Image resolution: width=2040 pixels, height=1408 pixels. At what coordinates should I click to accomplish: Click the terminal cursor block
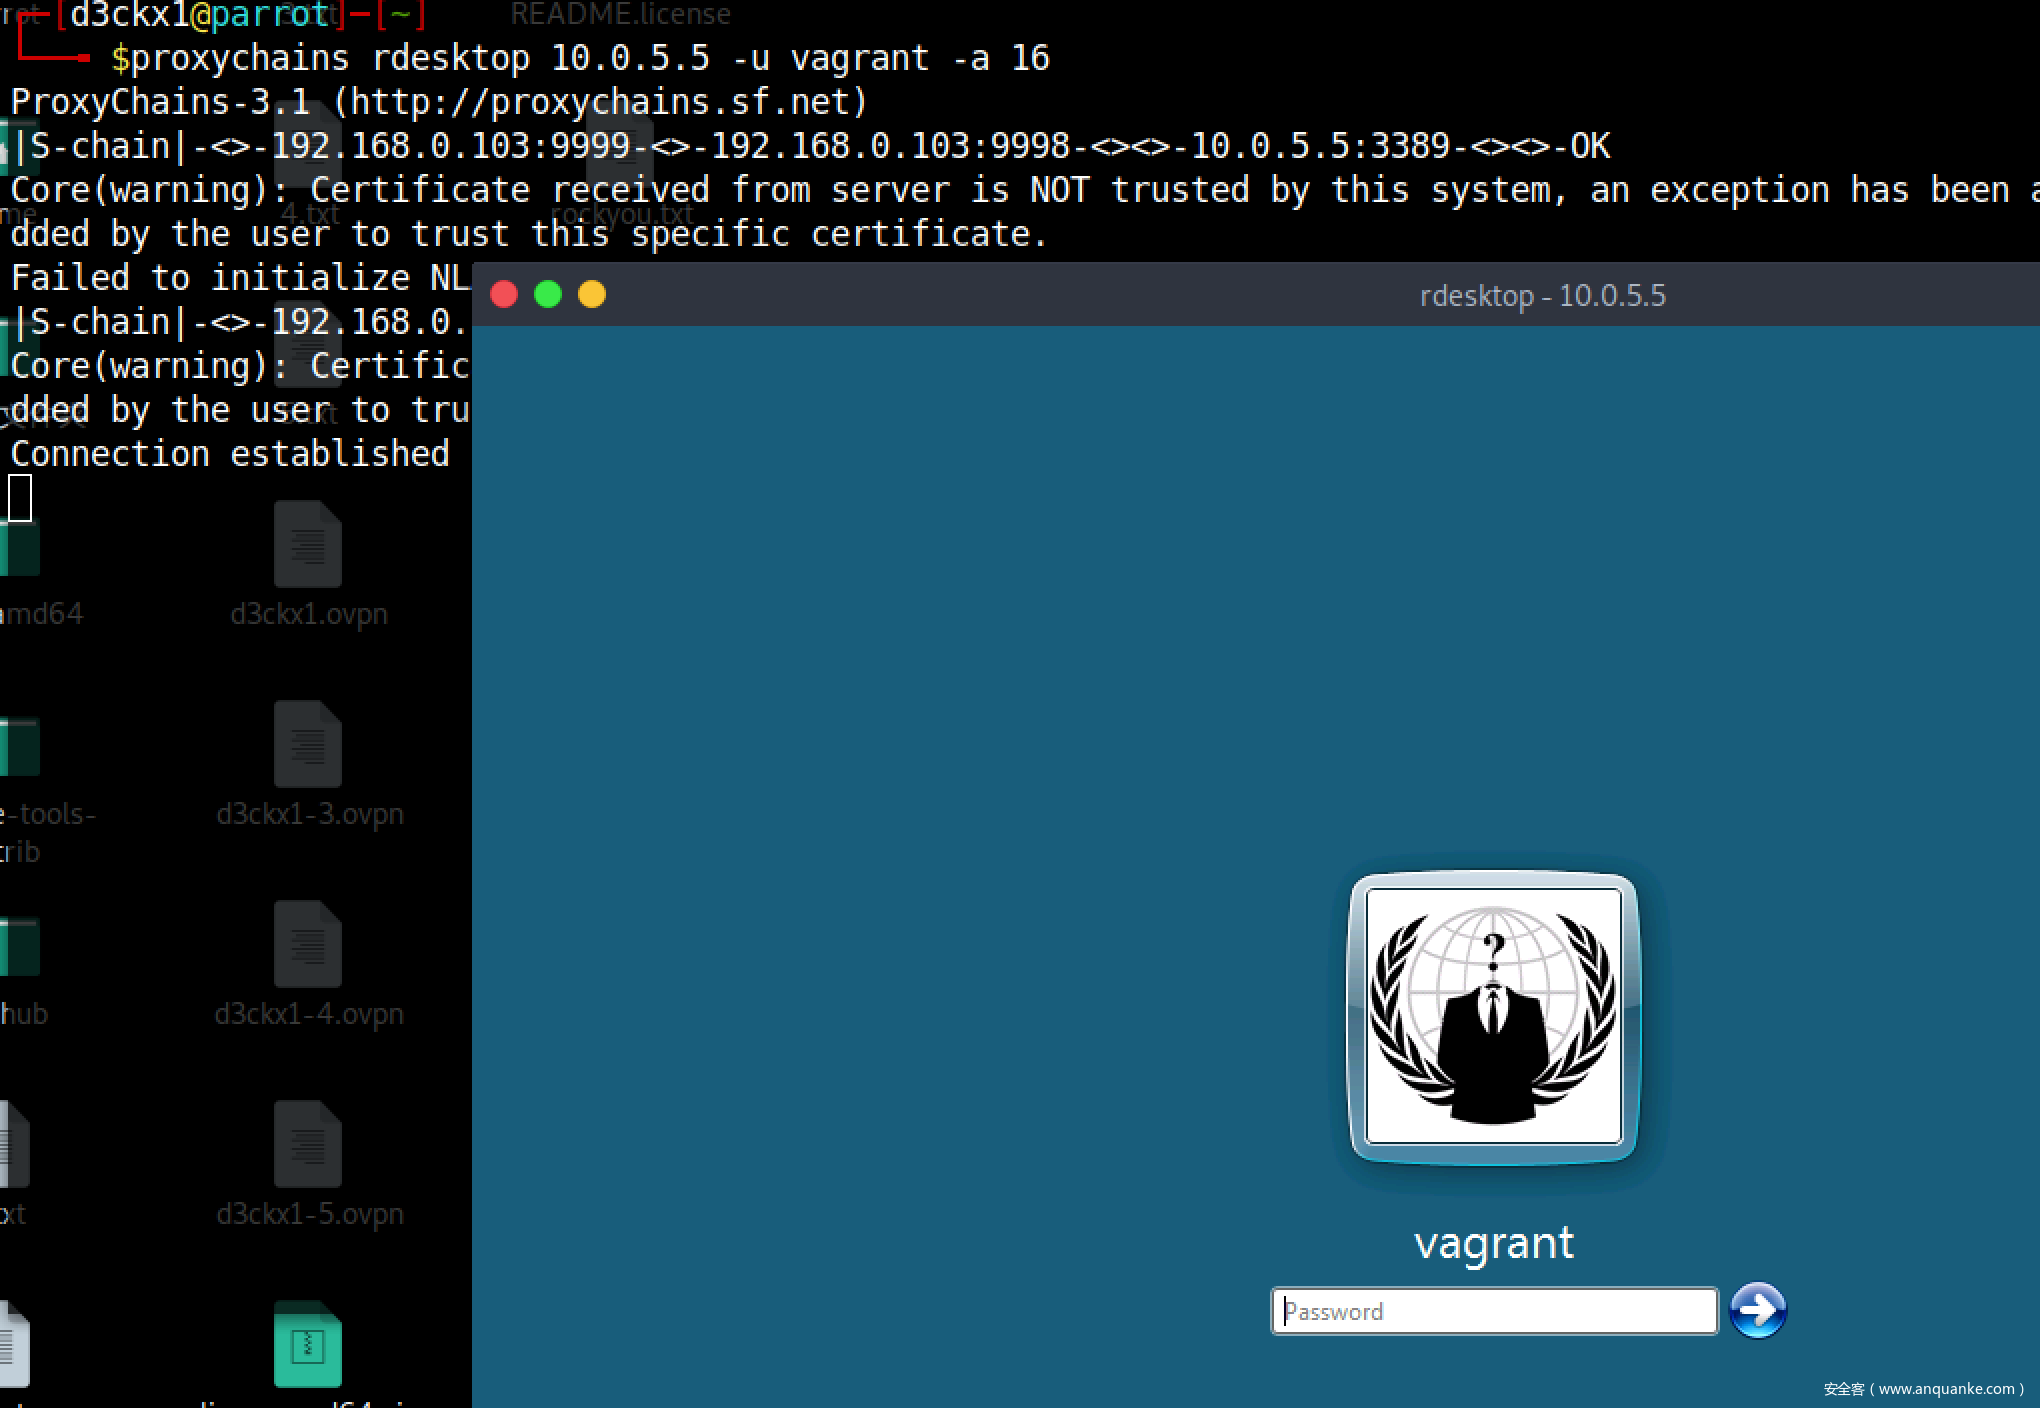(20, 498)
